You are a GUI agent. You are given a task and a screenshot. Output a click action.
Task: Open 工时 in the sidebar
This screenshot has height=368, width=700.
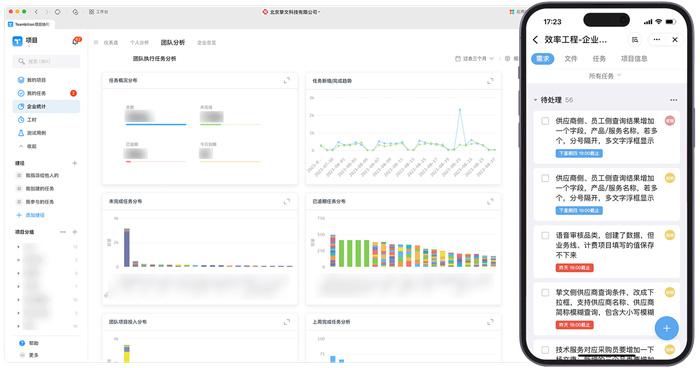(46, 120)
